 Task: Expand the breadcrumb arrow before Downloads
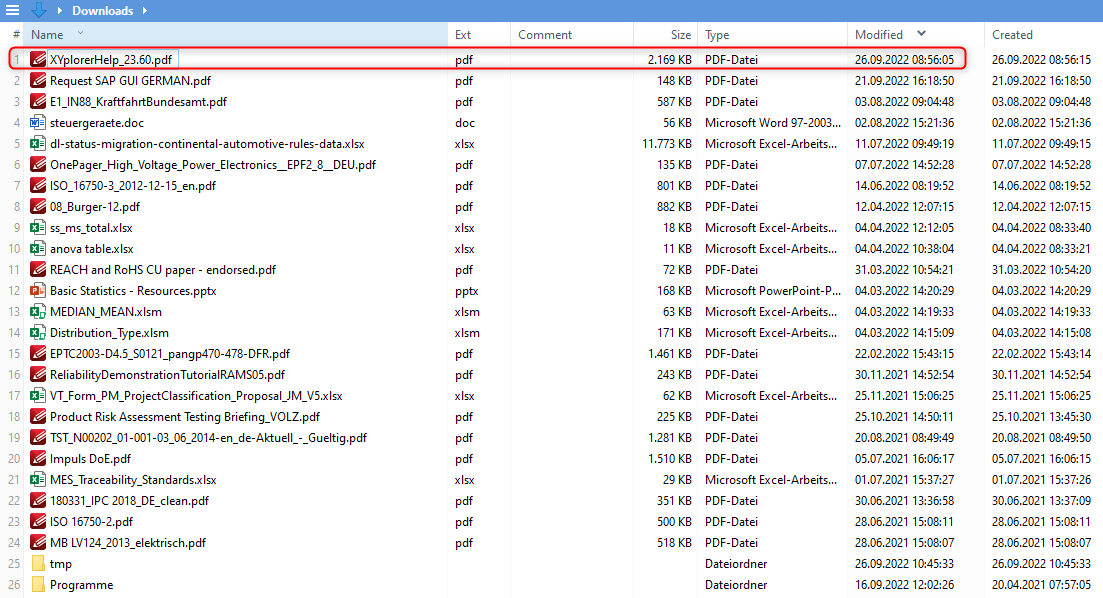coord(60,11)
